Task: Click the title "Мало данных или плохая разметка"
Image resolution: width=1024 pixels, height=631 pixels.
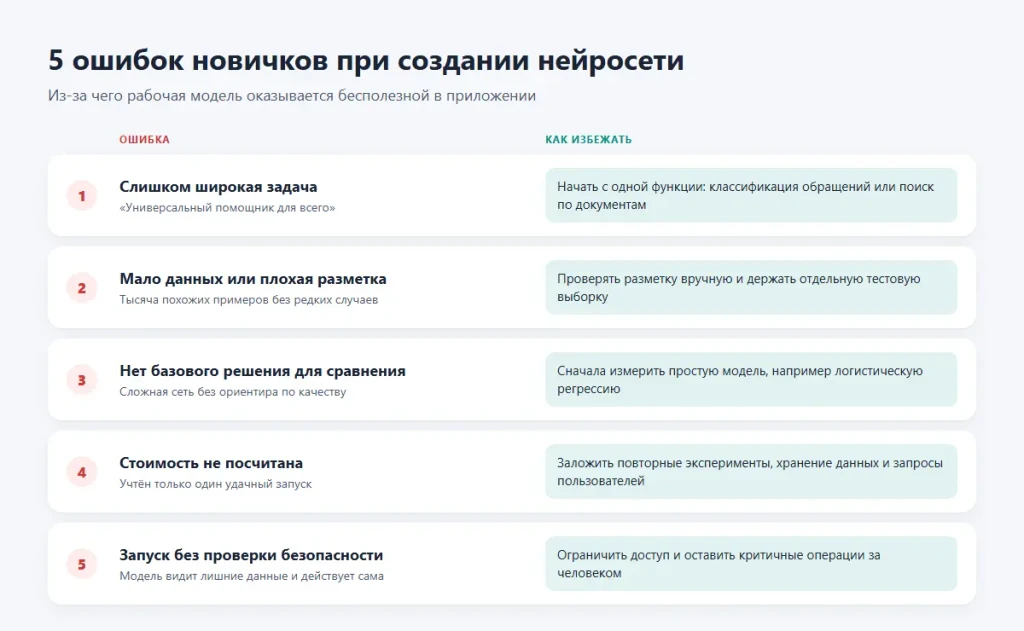Action: (x=253, y=279)
